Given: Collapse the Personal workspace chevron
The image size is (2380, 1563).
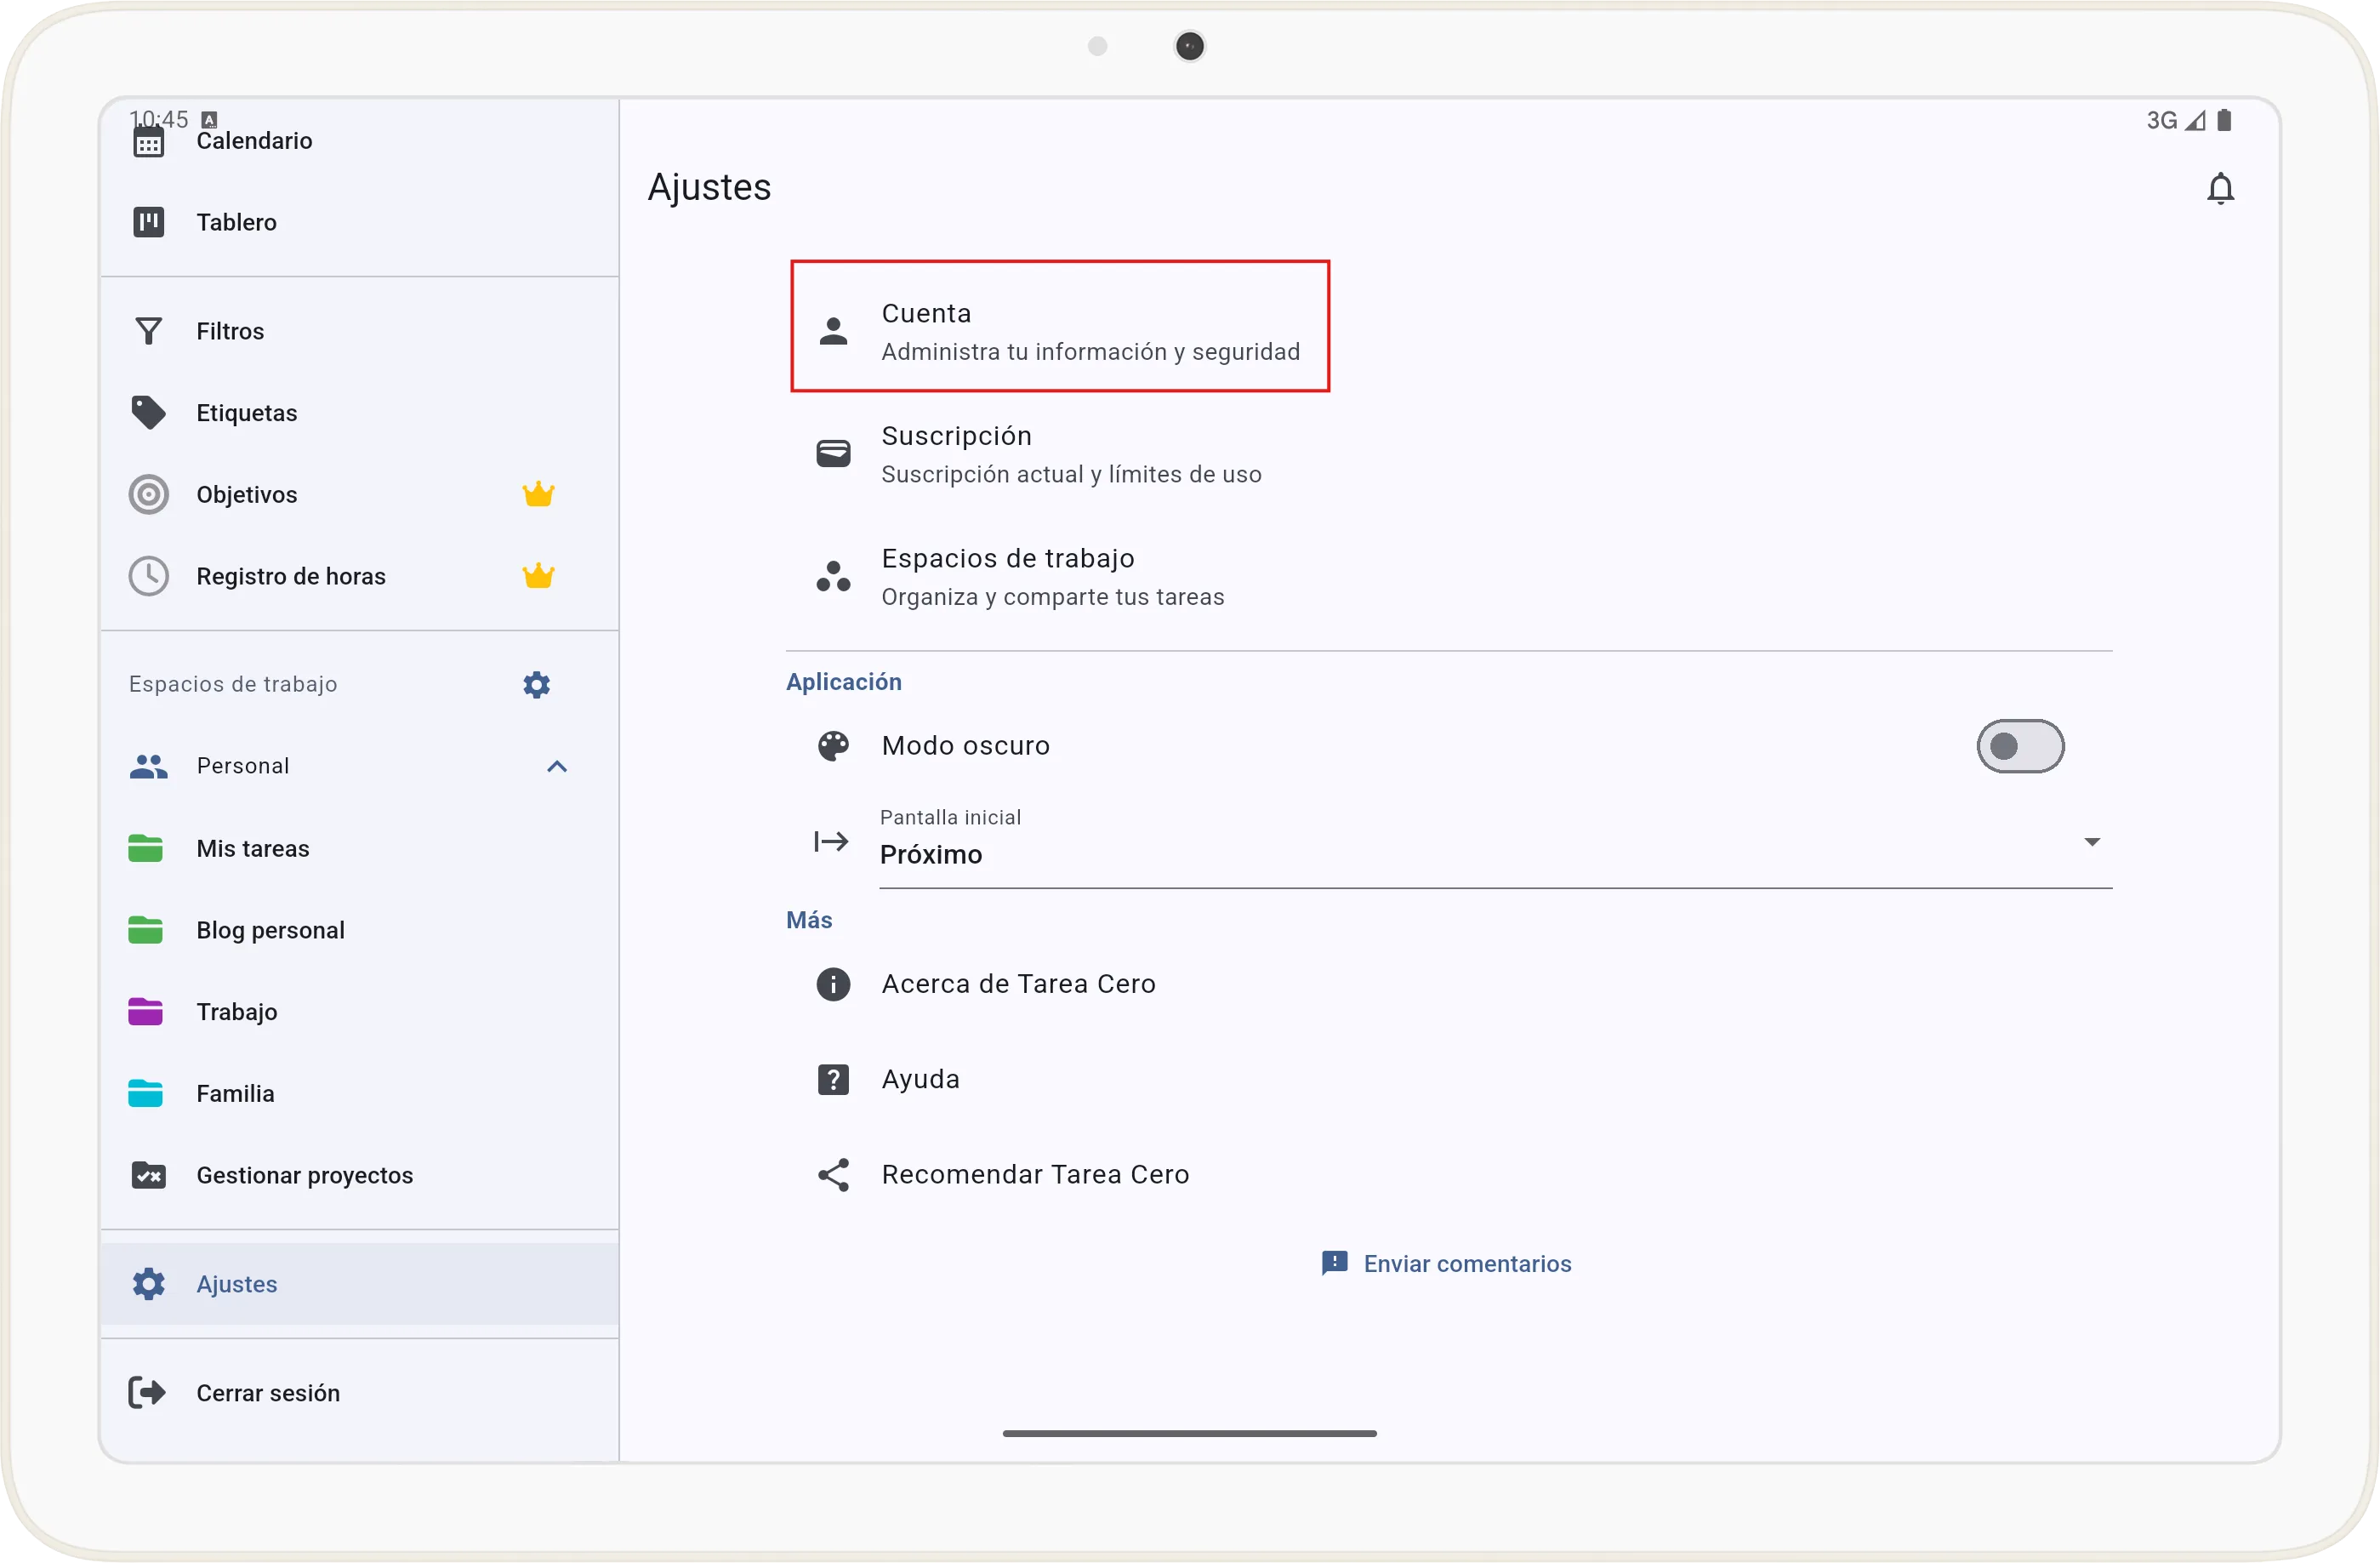Looking at the screenshot, I should point(557,766).
